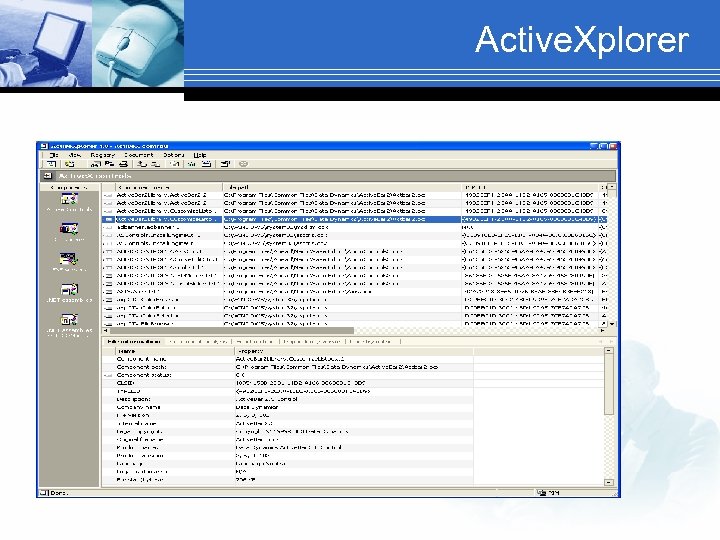Click the greyed-out round toolbar icon
The width and height of the screenshot is (720, 540).
click(x=243, y=164)
